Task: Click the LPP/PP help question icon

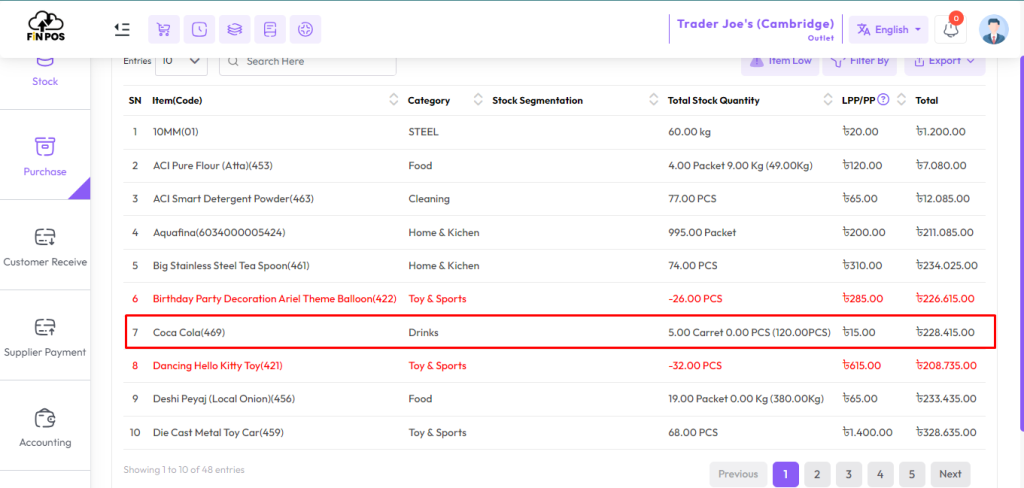Action: tap(884, 100)
